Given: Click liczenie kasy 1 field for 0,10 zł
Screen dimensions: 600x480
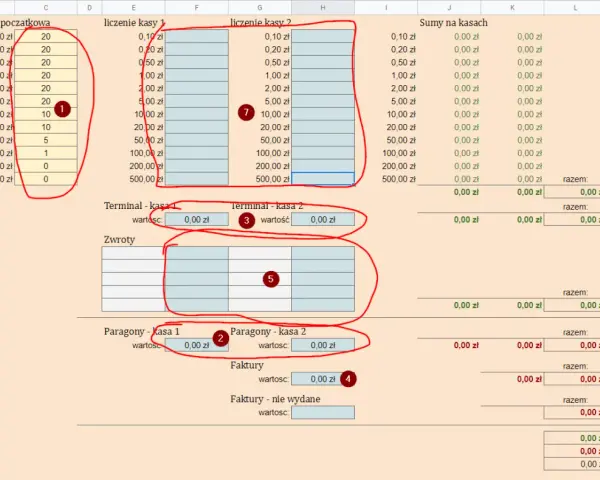Looking at the screenshot, I should pos(197,36).
